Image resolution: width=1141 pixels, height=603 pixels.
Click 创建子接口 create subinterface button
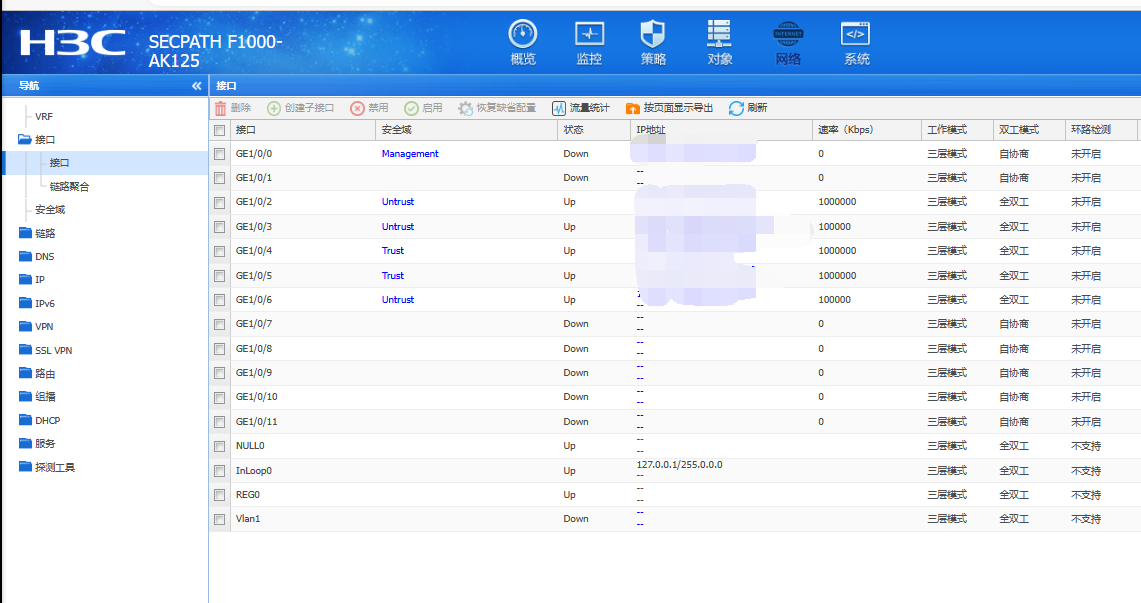[301, 108]
